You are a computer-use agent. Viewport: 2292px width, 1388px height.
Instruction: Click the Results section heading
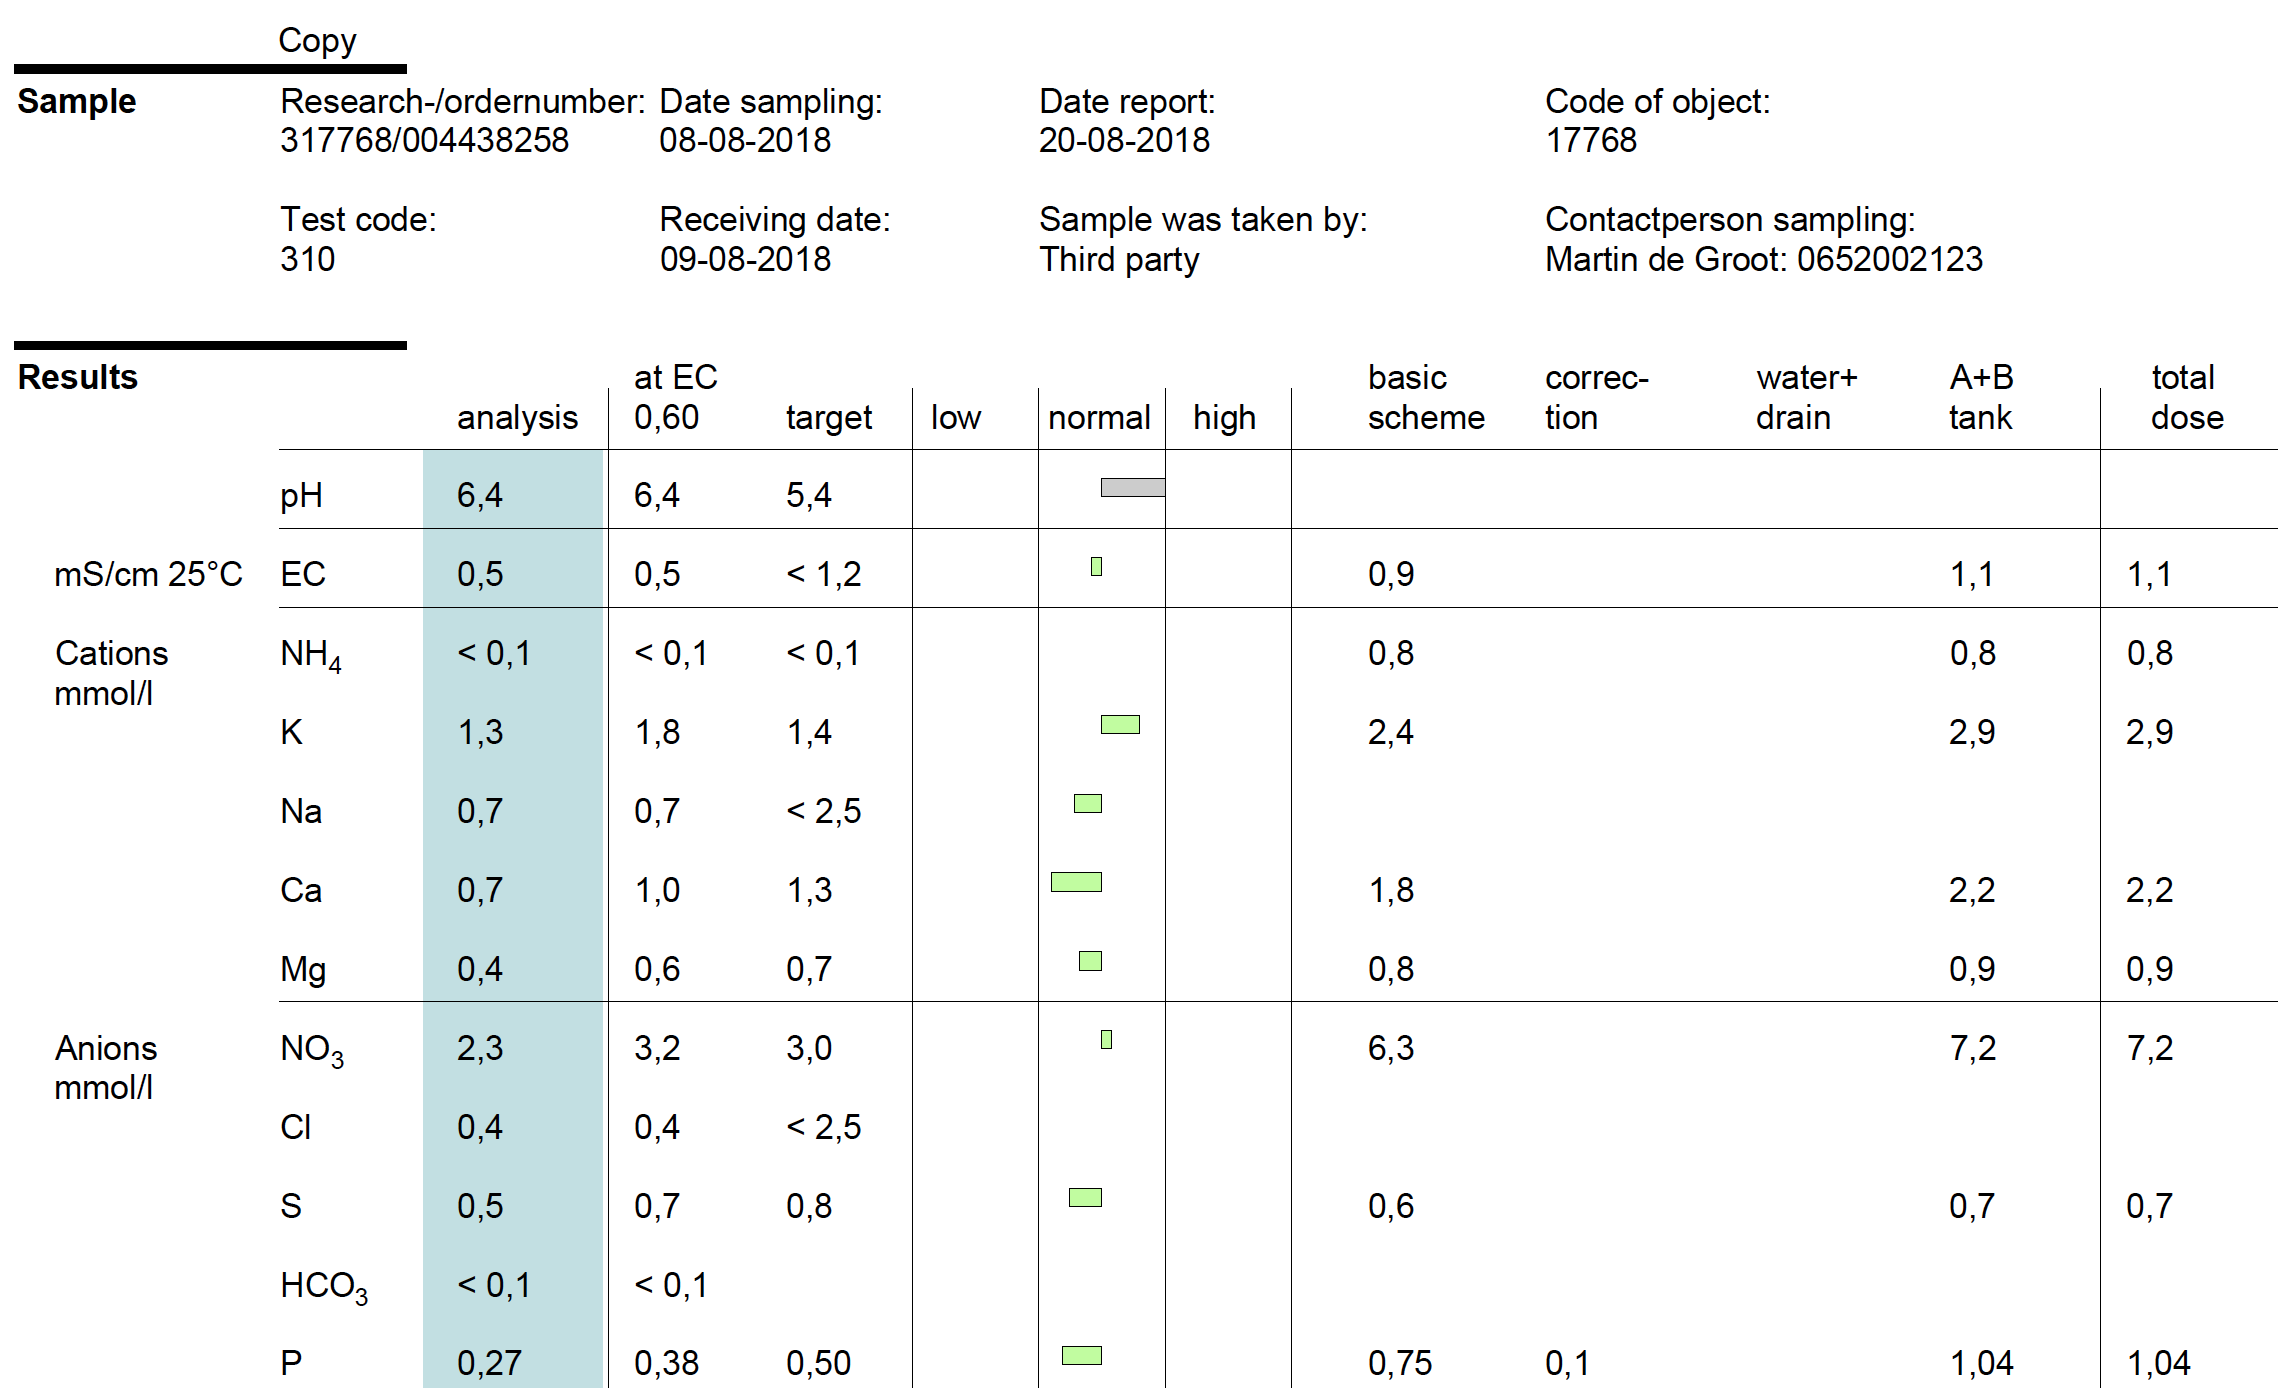(78, 378)
